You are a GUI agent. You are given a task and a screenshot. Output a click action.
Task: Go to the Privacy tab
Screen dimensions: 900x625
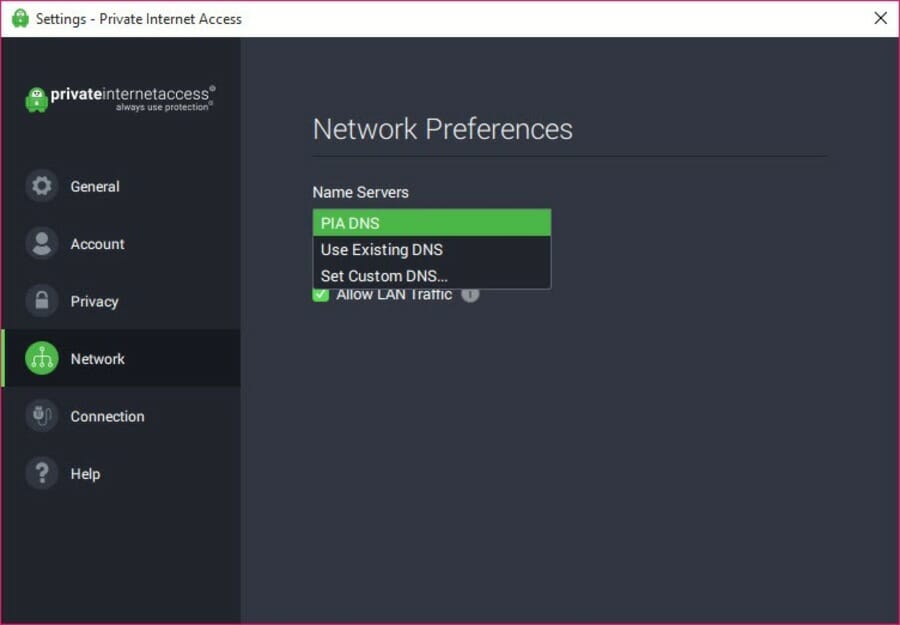pos(121,301)
